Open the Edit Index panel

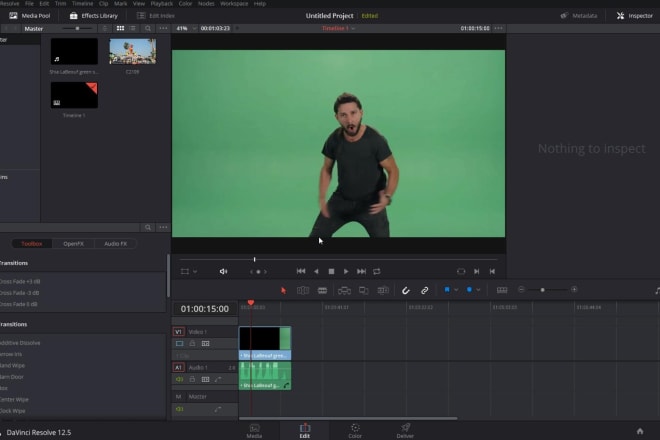point(156,16)
